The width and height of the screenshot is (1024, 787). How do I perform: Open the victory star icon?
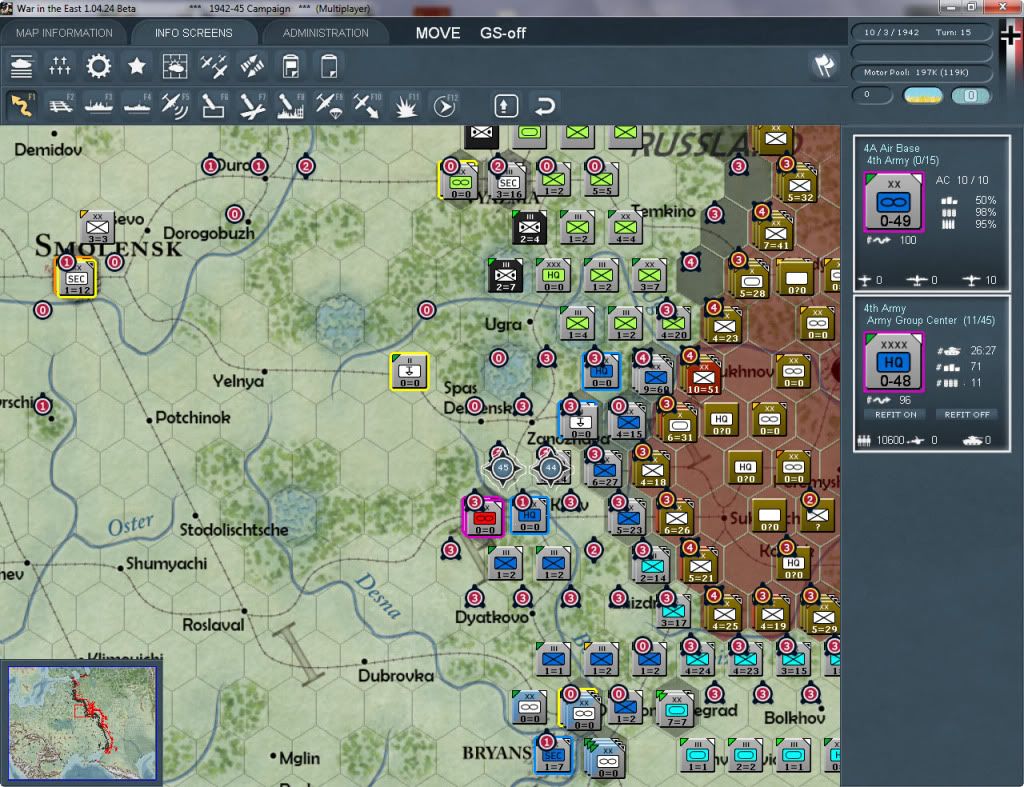click(x=136, y=66)
